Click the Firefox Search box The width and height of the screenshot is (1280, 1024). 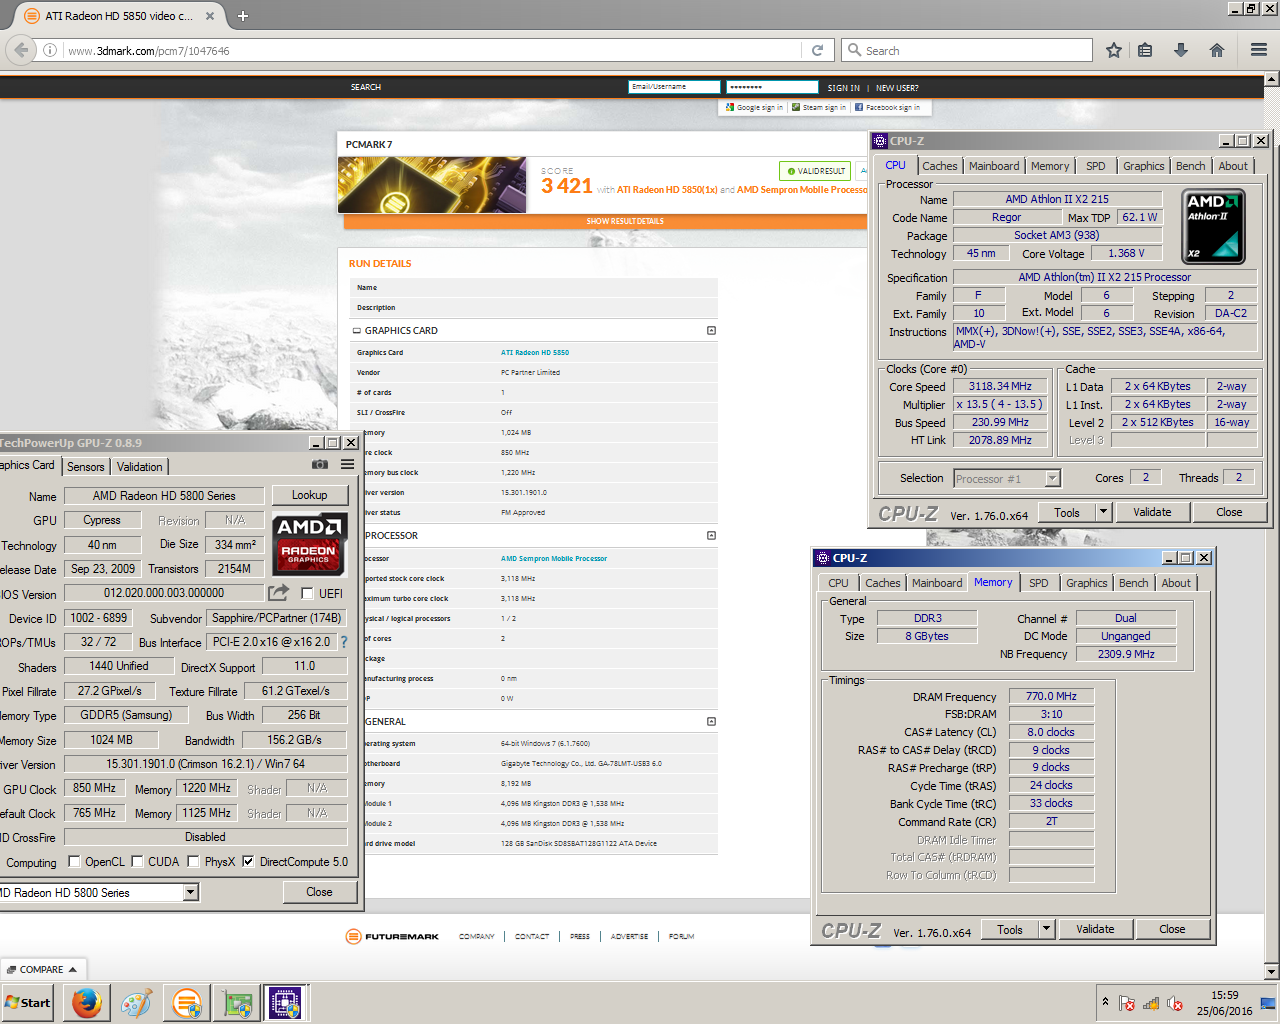(x=968, y=50)
